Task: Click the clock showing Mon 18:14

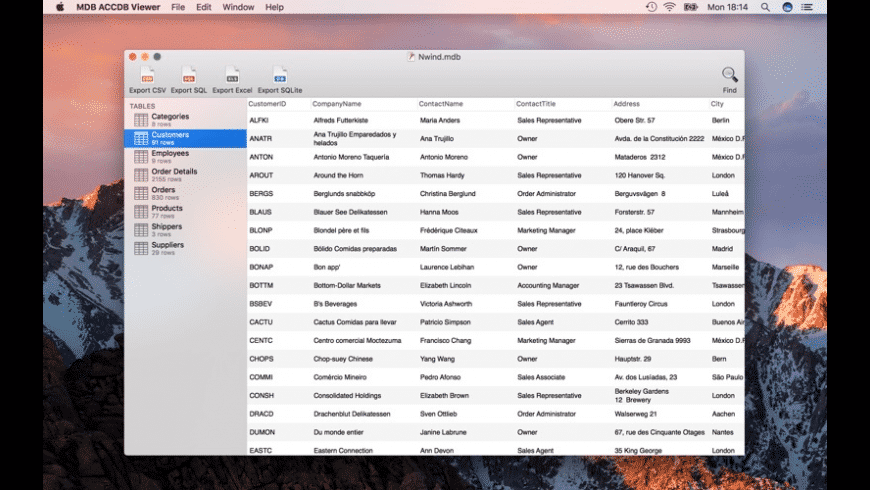Action: pyautogui.click(x=727, y=7)
